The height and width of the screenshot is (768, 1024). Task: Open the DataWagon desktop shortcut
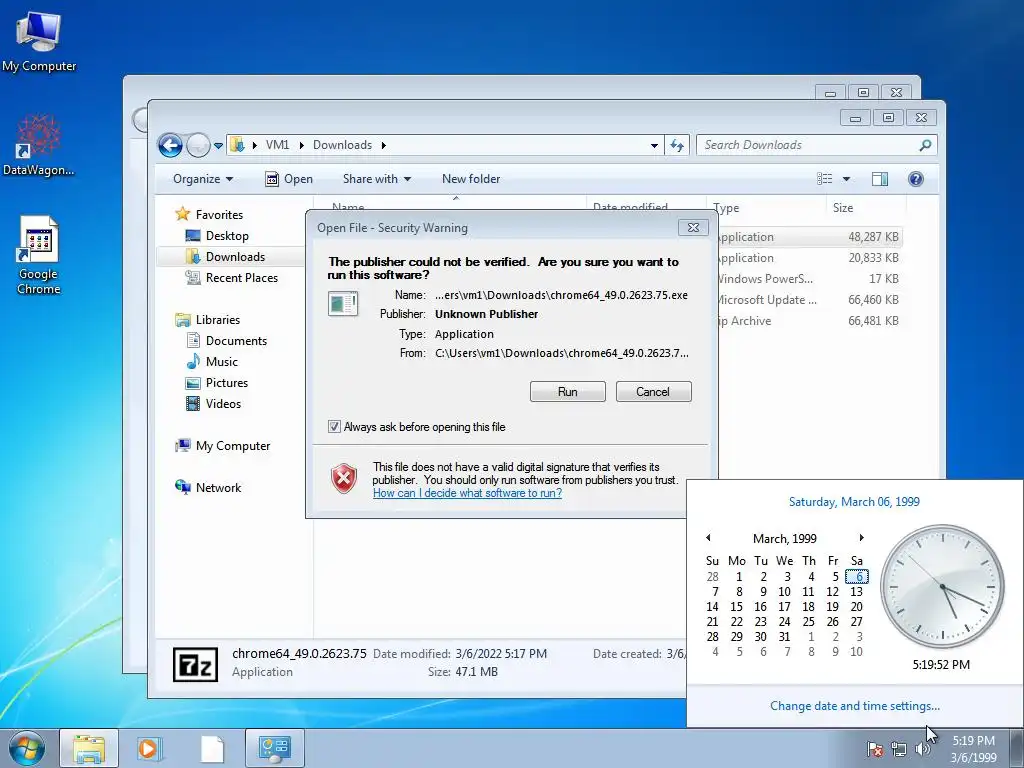tap(39, 145)
